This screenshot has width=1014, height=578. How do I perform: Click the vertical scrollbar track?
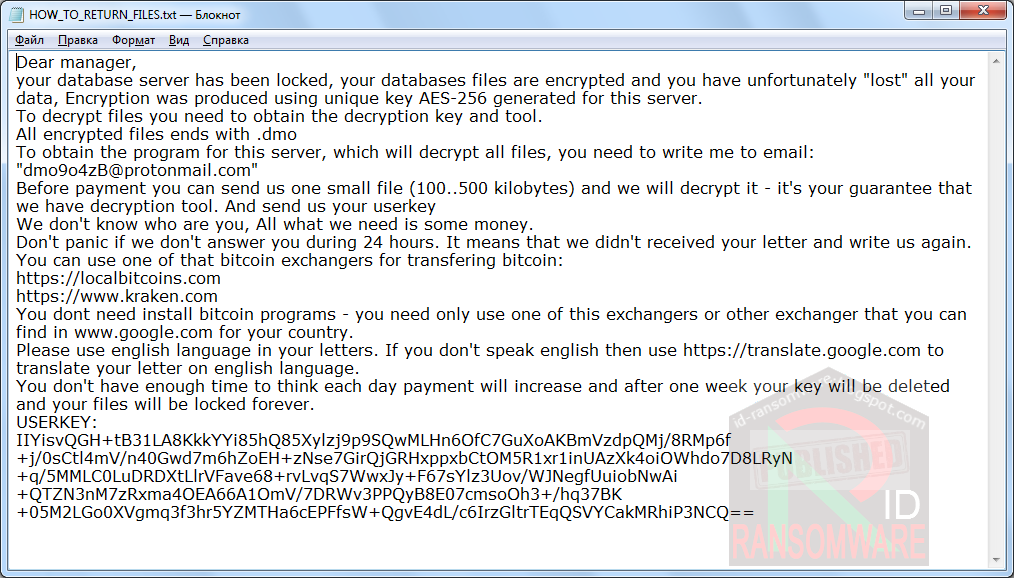(x=997, y=310)
